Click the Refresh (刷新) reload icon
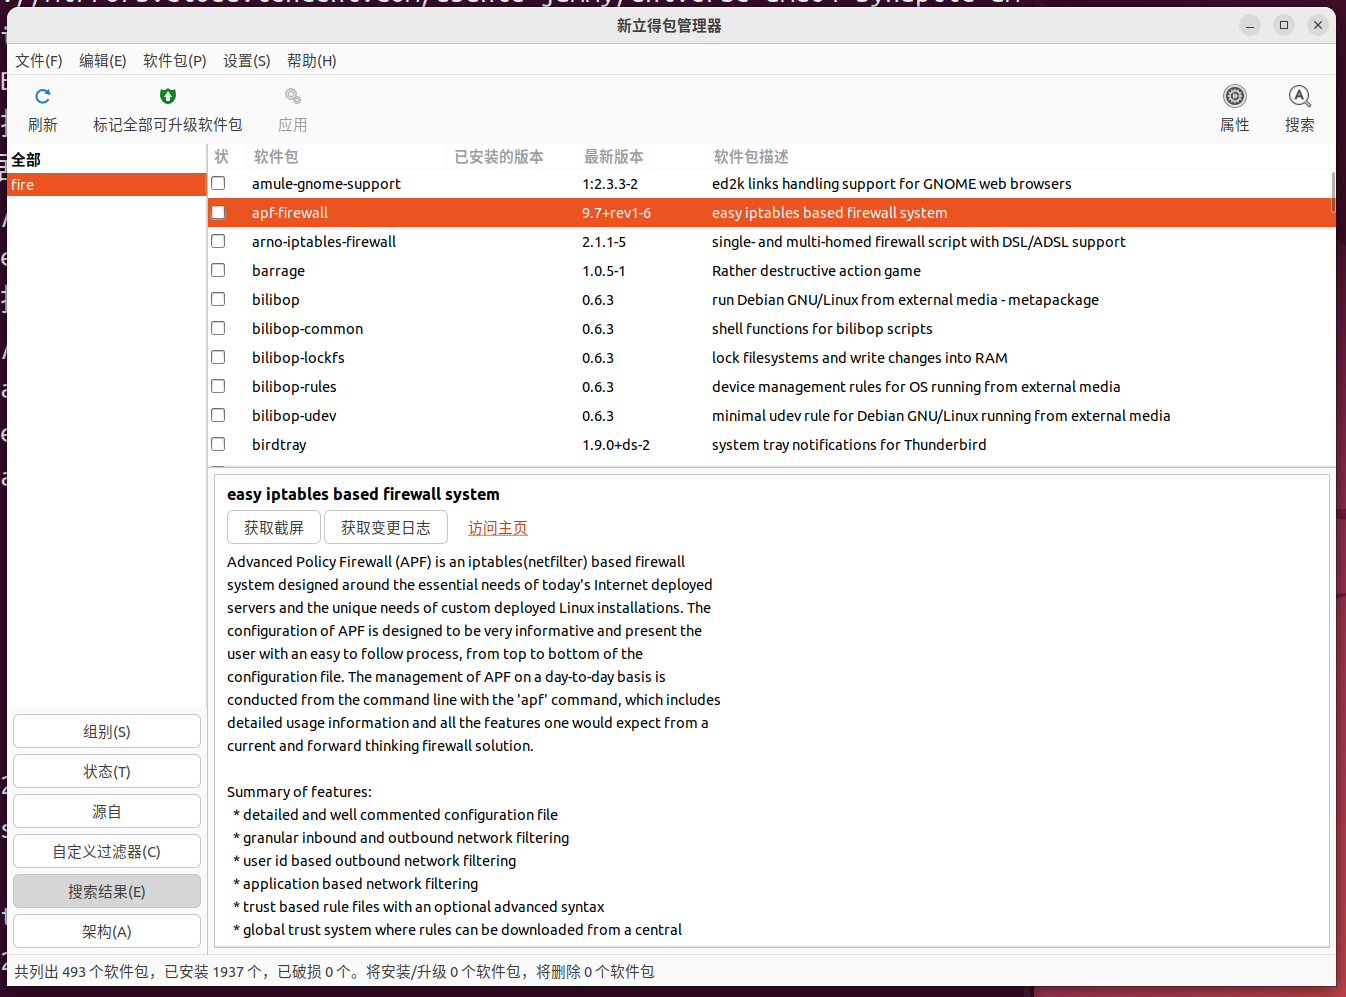This screenshot has width=1346, height=997. [42, 96]
